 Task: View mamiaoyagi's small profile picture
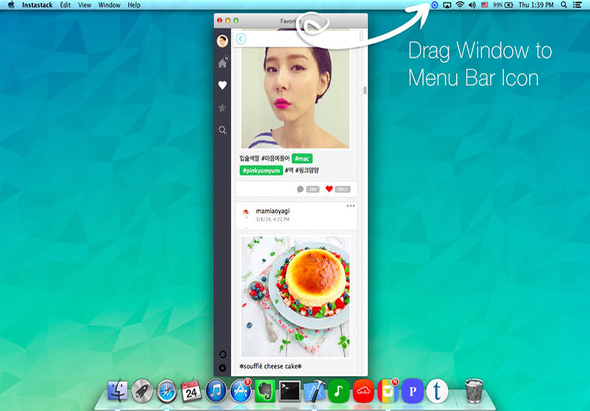click(x=246, y=212)
